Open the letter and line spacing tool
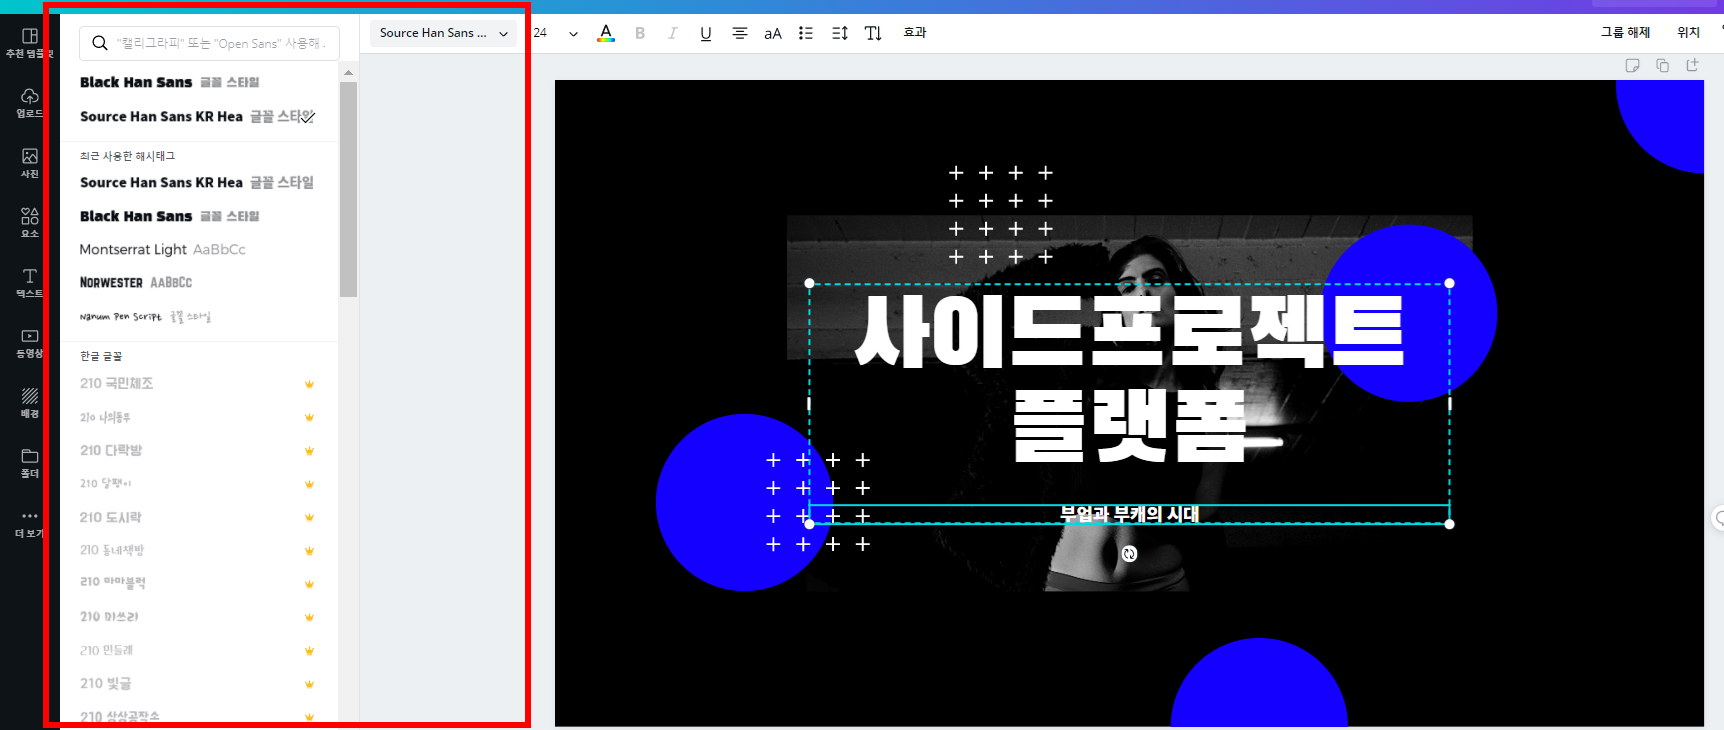The image size is (1724, 730). point(840,33)
